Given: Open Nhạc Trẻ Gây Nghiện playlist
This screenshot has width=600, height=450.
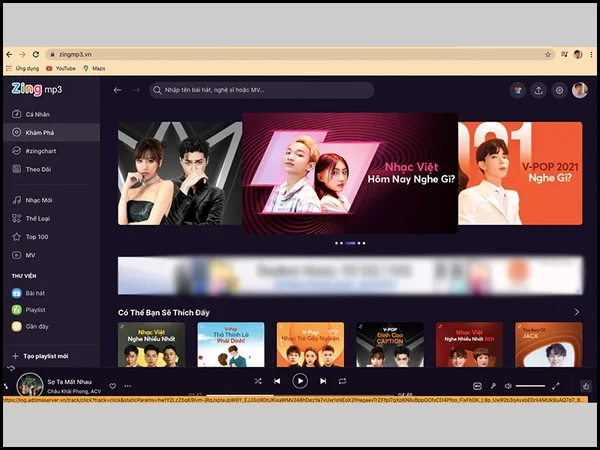Looking at the screenshot, I should (310, 345).
